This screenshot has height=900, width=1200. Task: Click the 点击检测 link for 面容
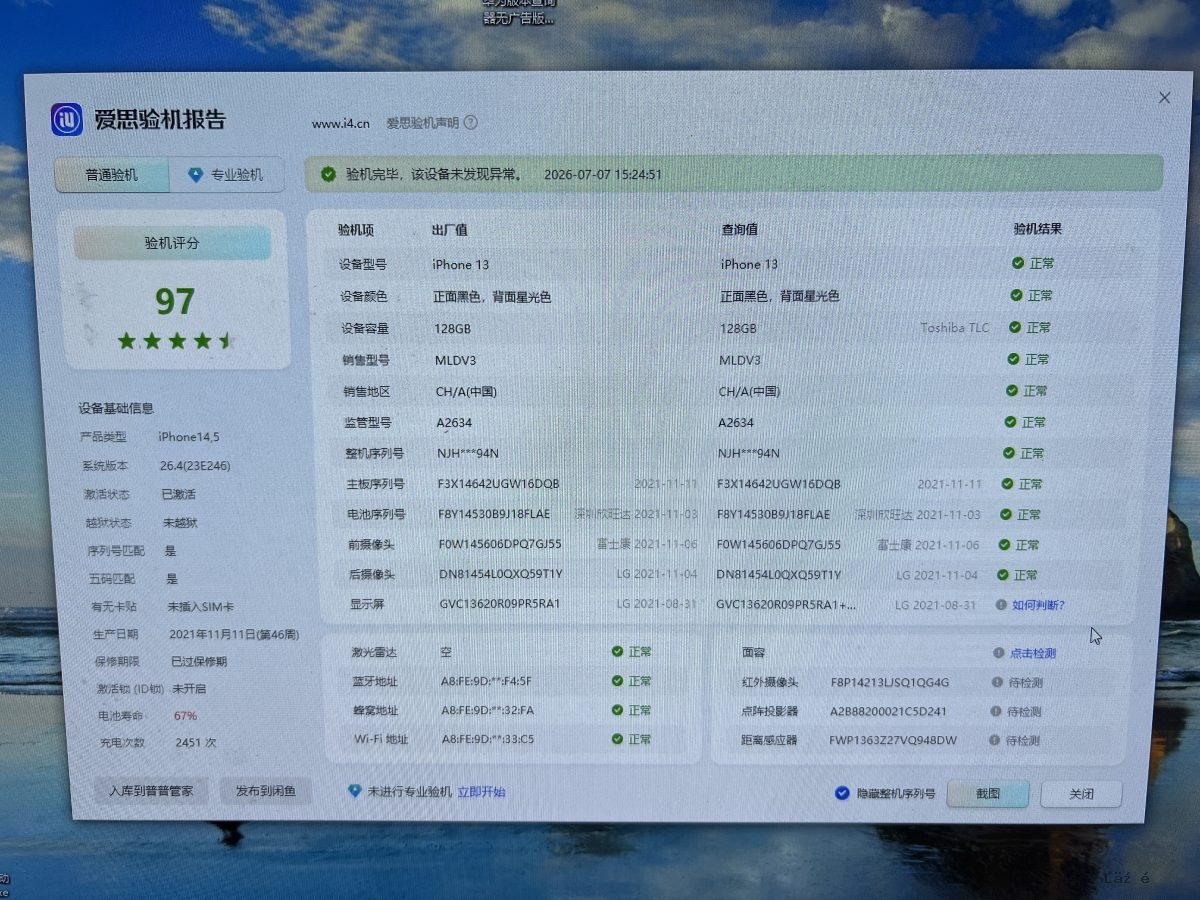[x=1032, y=653]
